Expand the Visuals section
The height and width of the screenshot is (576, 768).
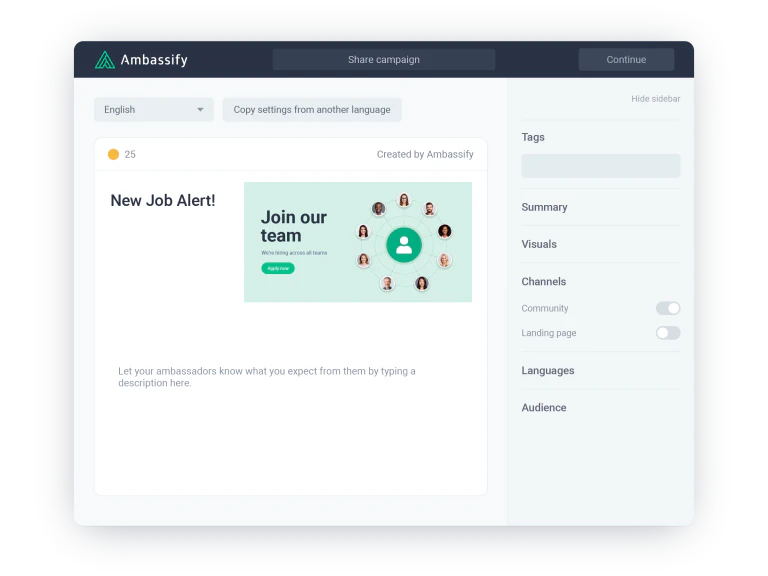[x=539, y=244]
